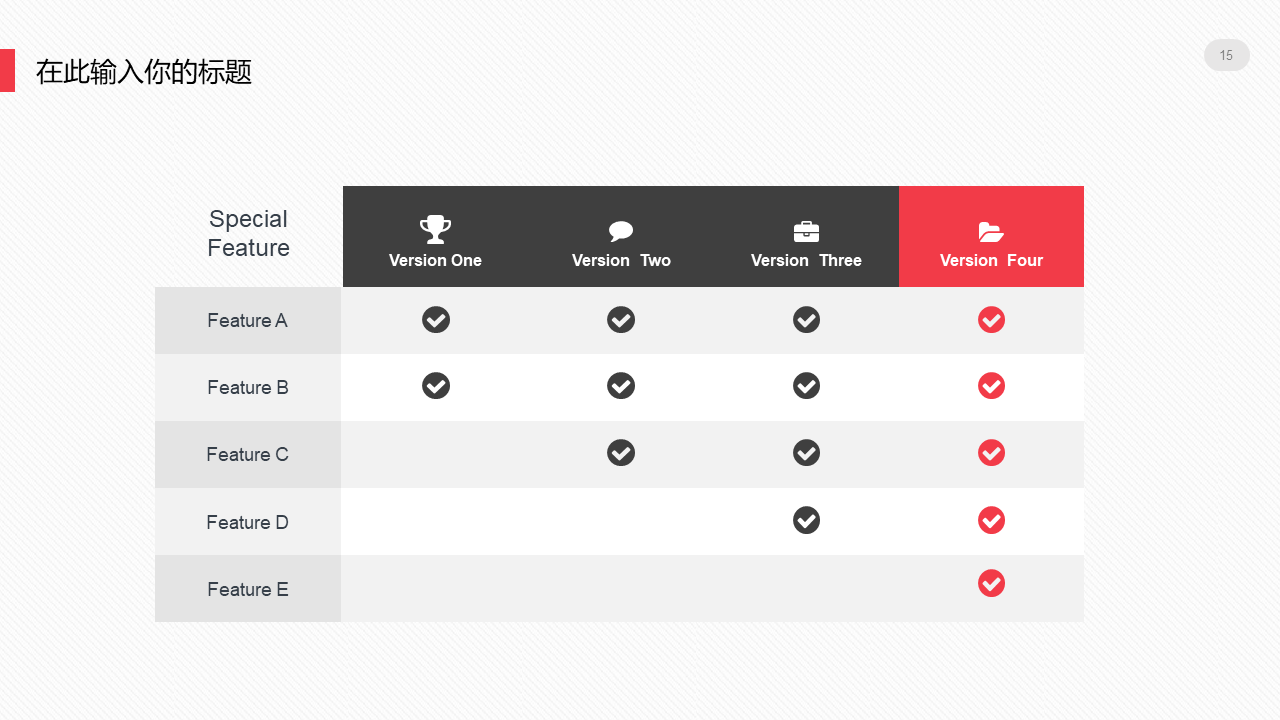This screenshot has height=720, width=1280.
Task: Select the Feature E row label
Action: 247,590
